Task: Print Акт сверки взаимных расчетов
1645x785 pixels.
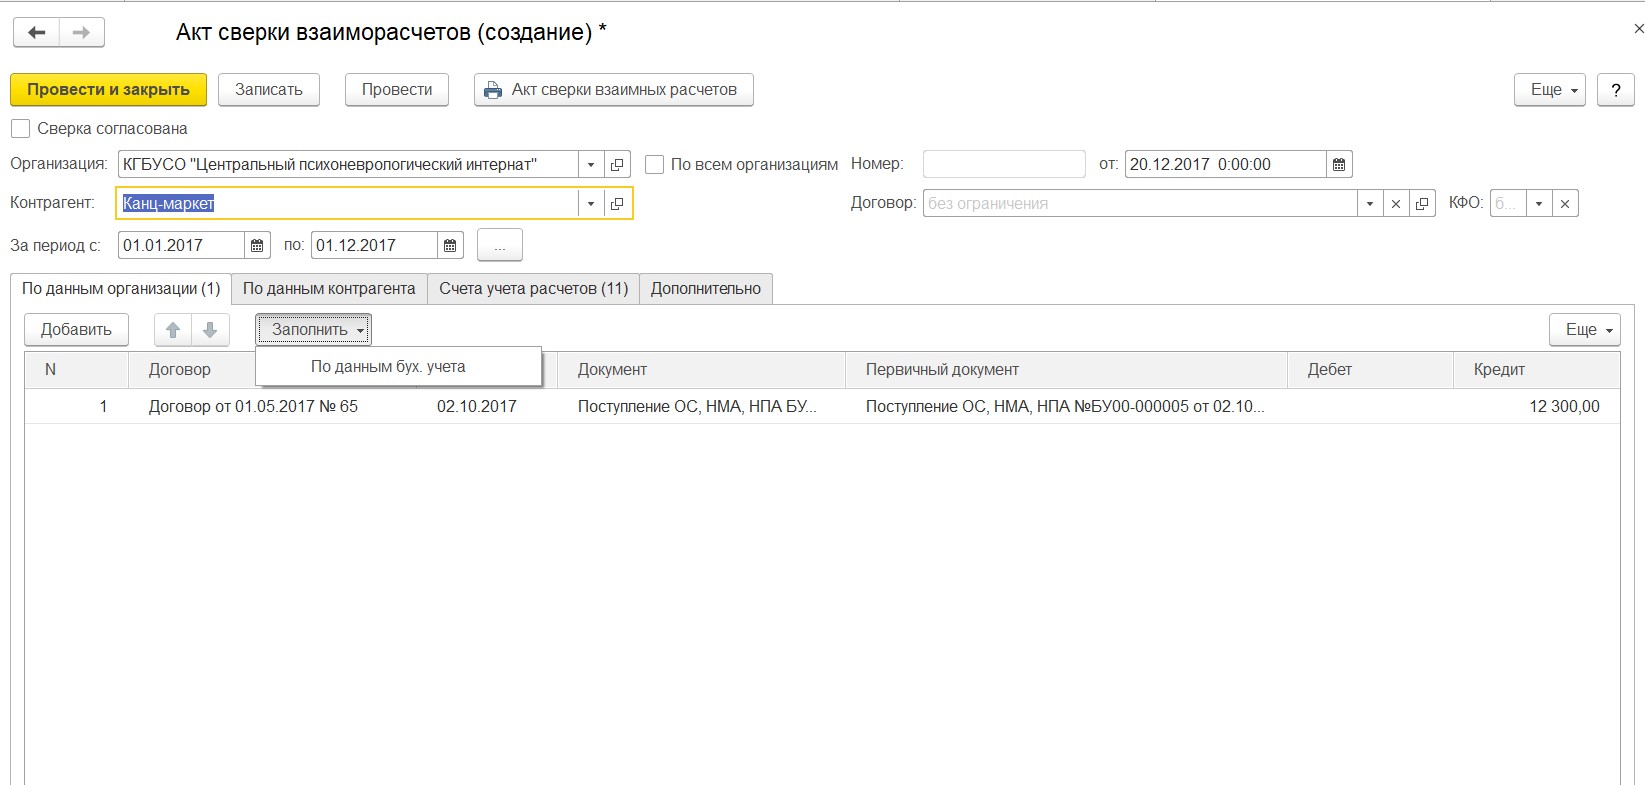Action: pos(614,90)
